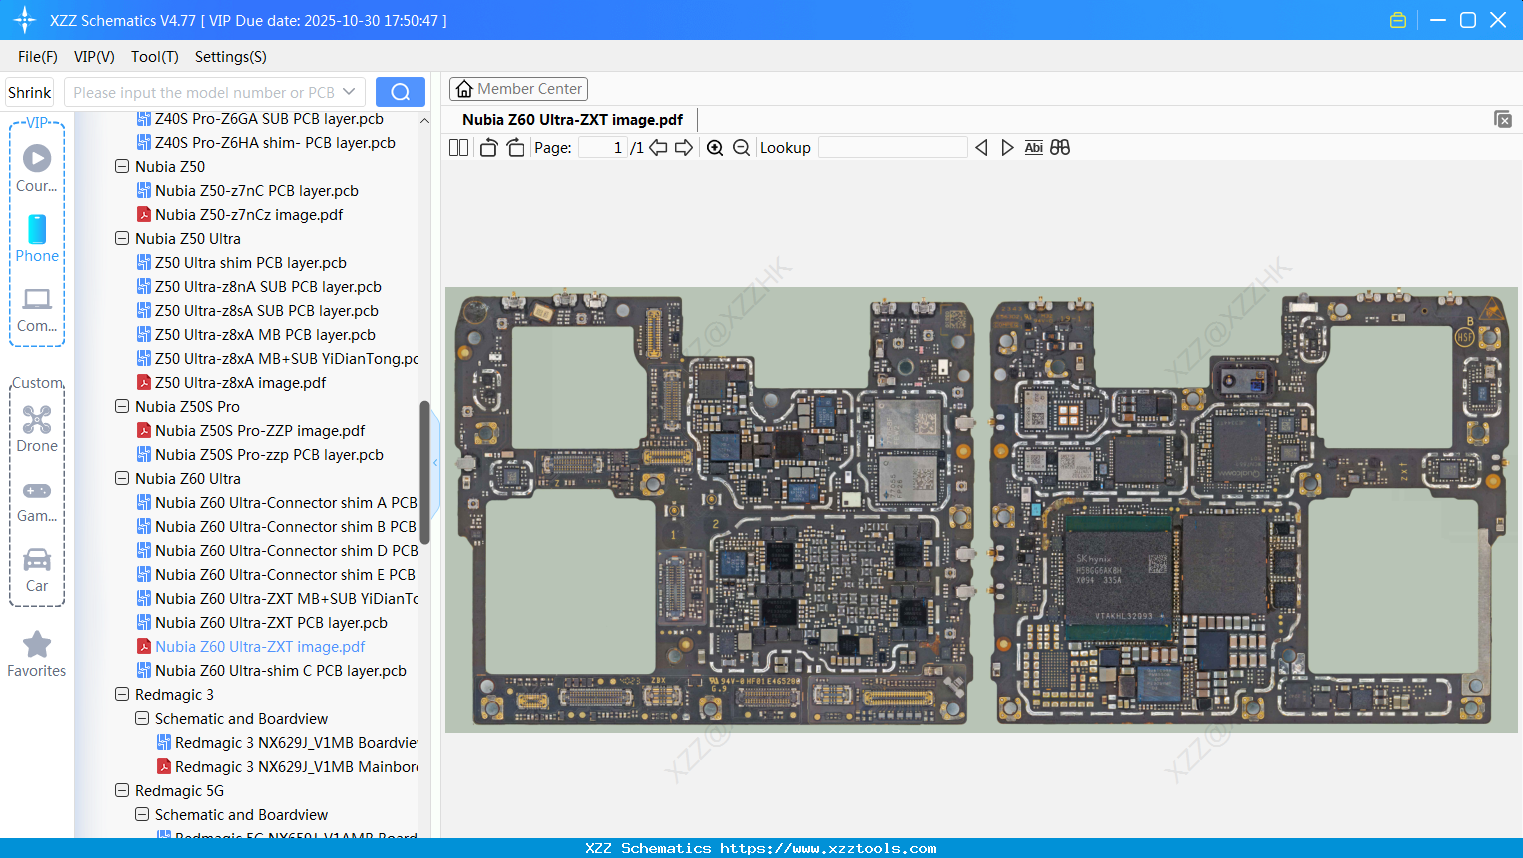Image resolution: width=1523 pixels, height=858 pixels.
Task: Open the Drone category in sidebar
Action: pyautogui.click(x=37, y=429)
